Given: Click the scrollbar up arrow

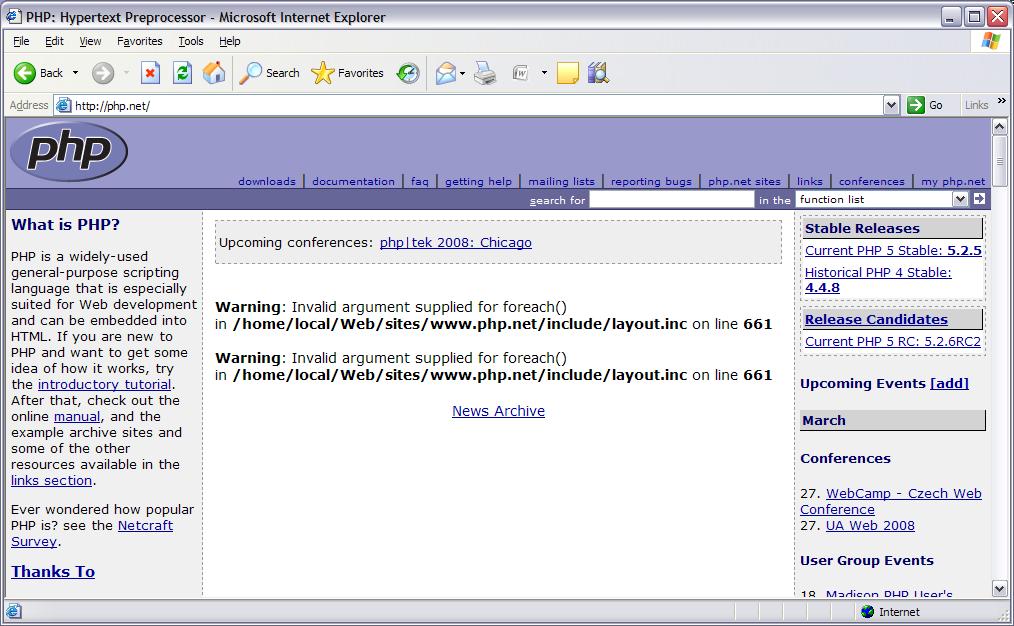Looking at the screenshot, I should [x=1000, y=127].
